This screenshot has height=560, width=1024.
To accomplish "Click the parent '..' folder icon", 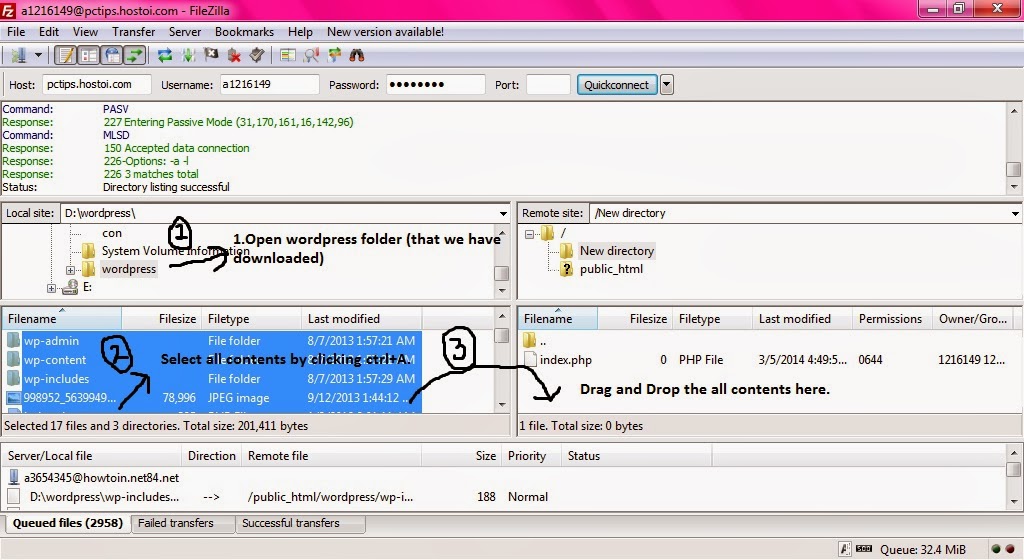I will click(x=530, y=340).
